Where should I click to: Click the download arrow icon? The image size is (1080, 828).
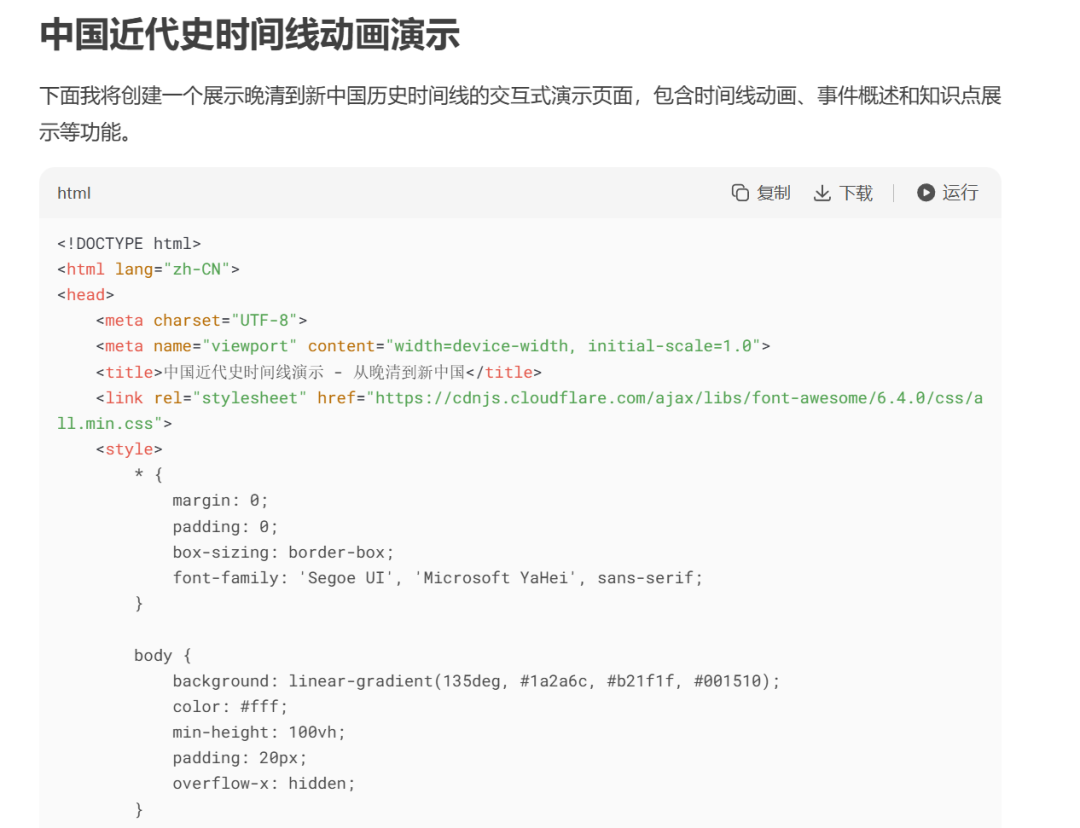(x=822, y=193)
